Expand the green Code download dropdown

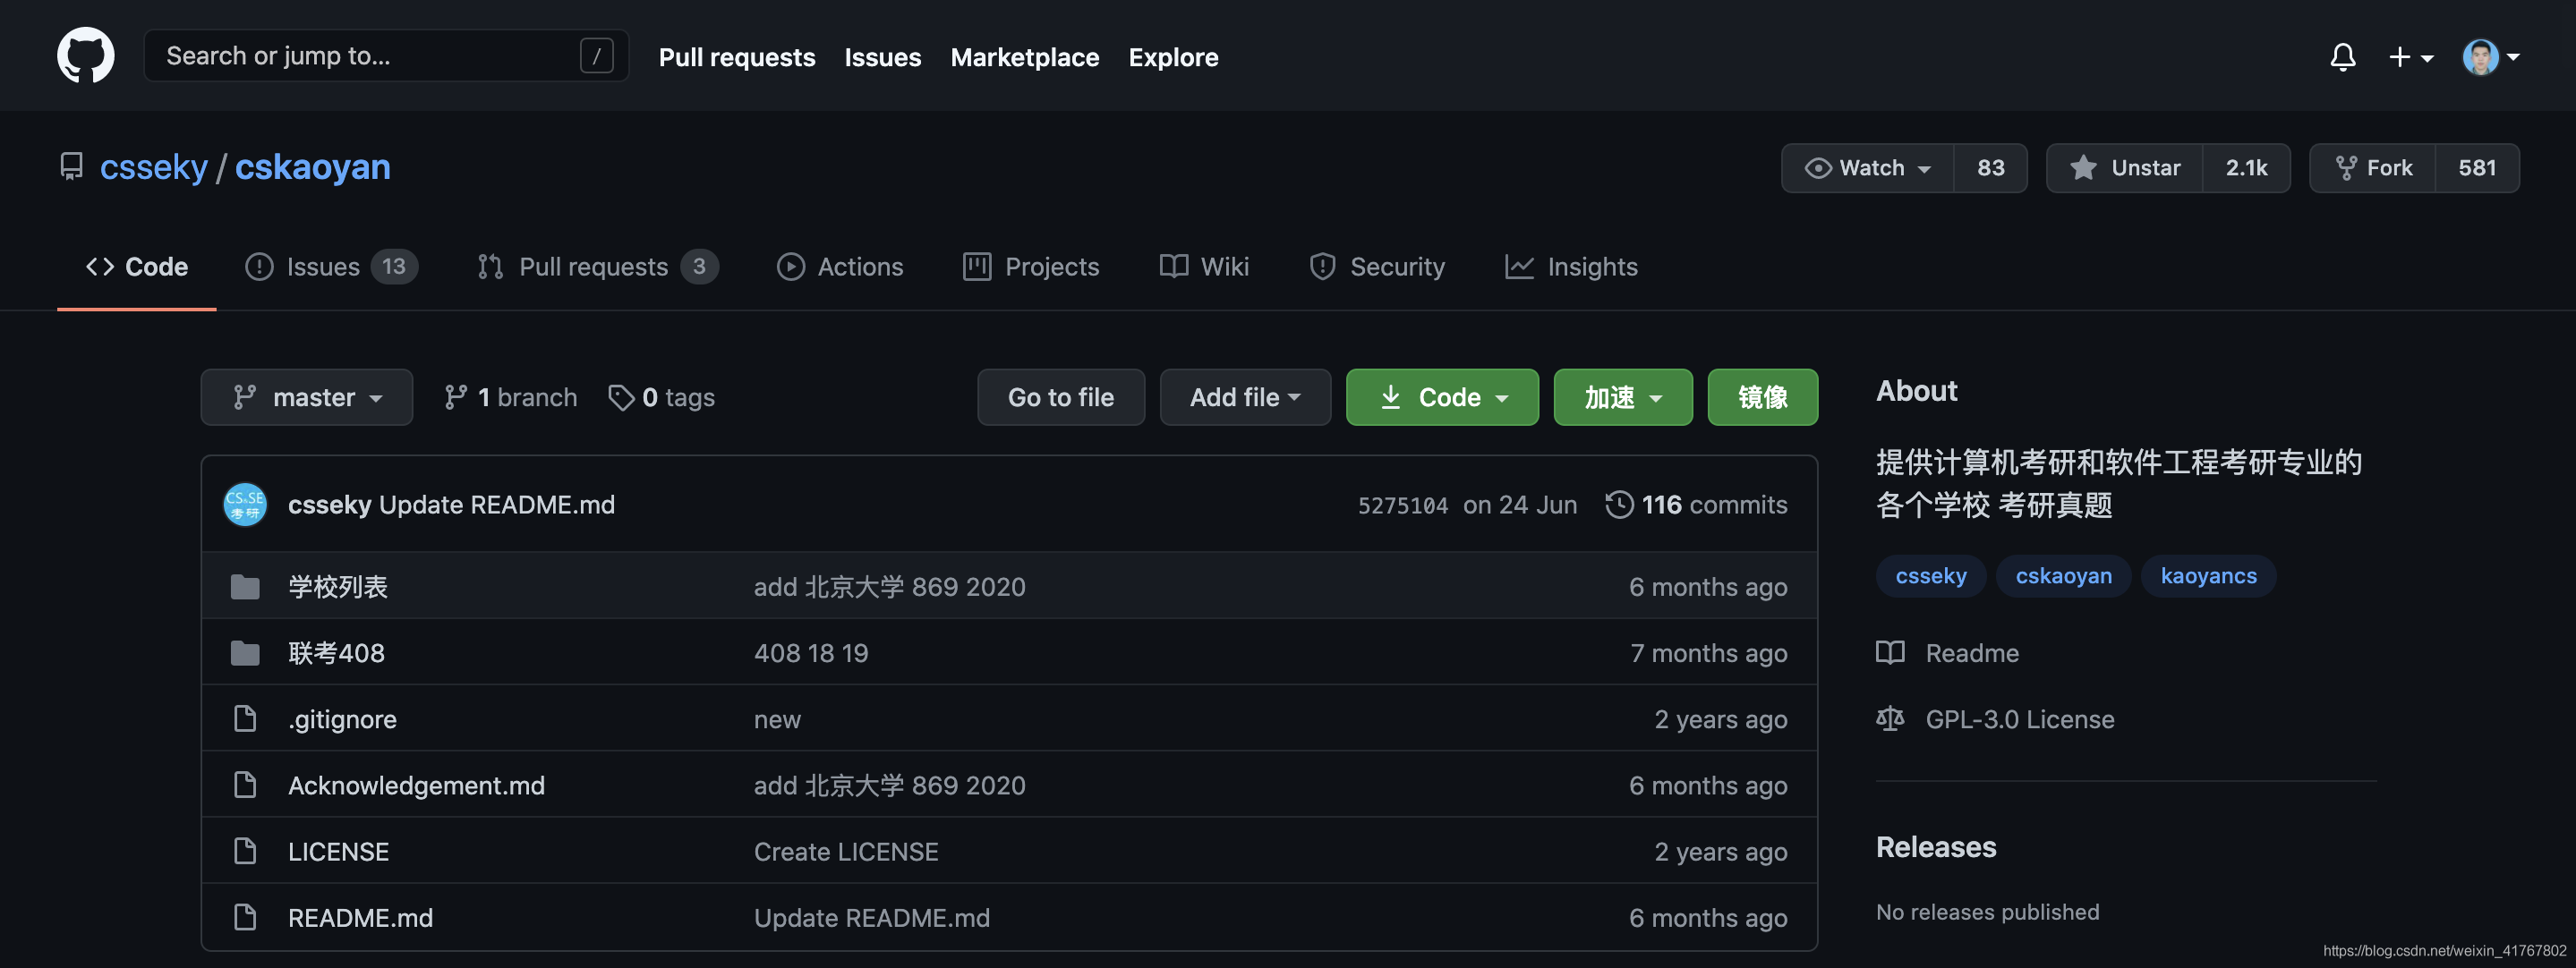[1442, 397]
